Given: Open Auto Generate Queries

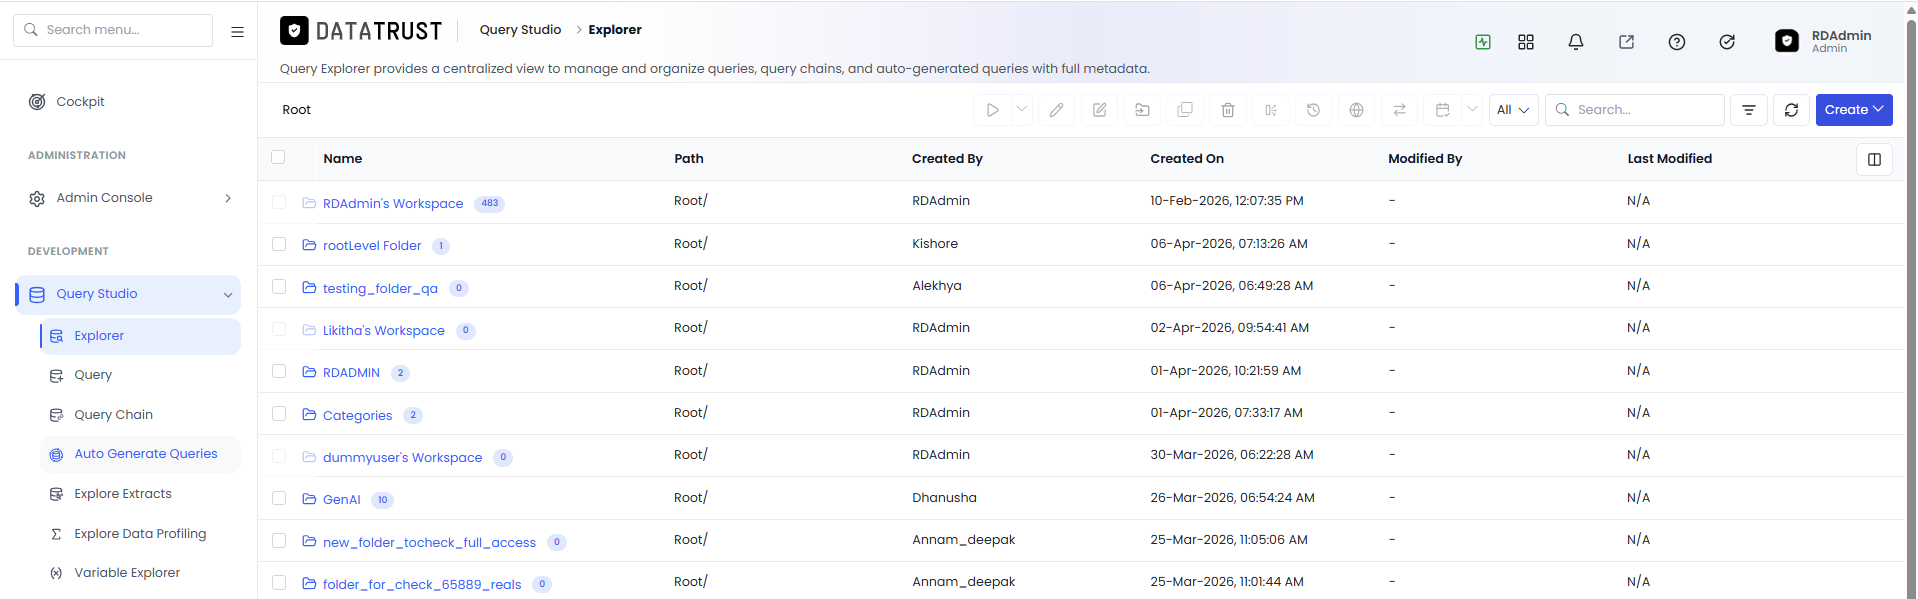Looking at the screenshot, I should tap(140, 454).
